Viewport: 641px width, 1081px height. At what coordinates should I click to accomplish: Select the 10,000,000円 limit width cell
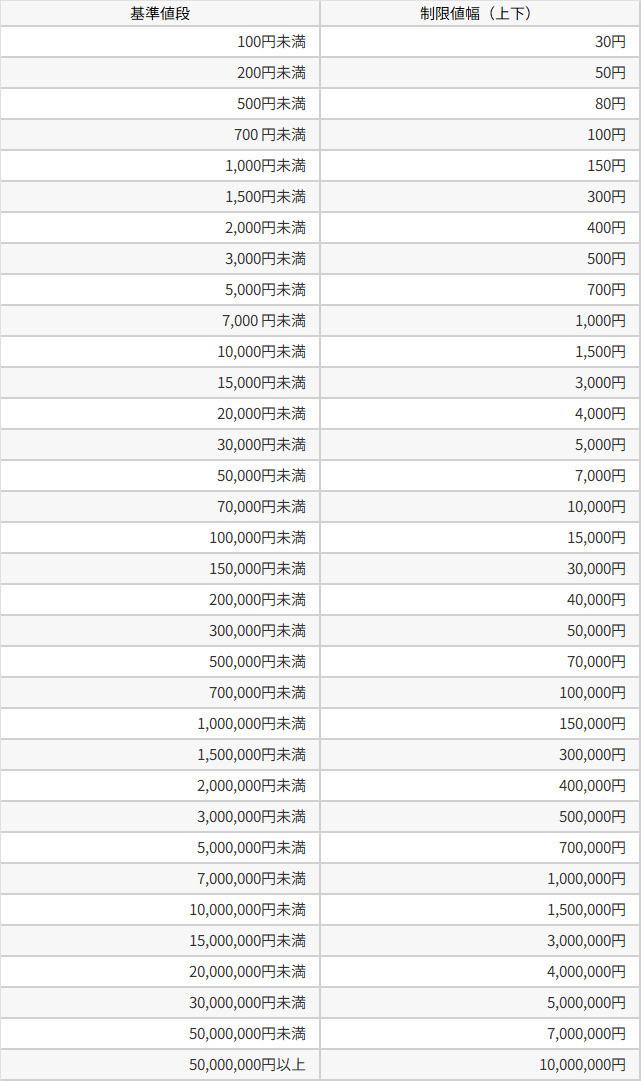[583, 1065]
